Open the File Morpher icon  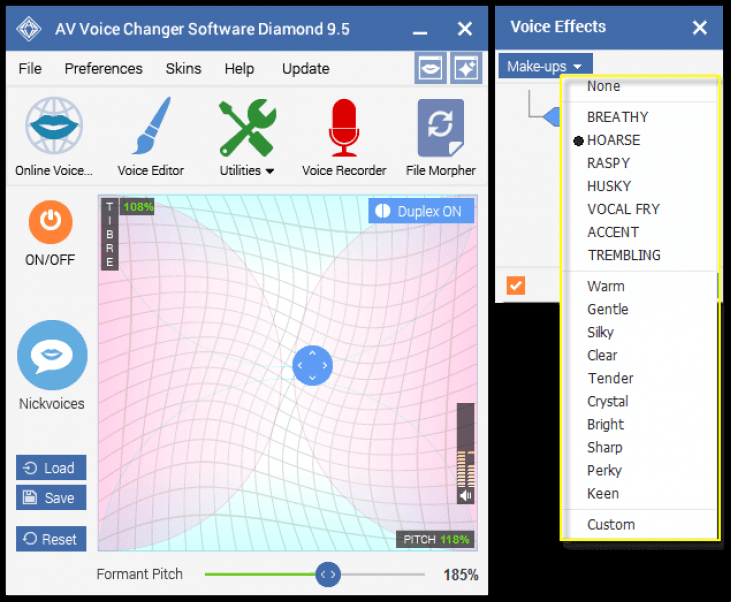pos(441,127)
